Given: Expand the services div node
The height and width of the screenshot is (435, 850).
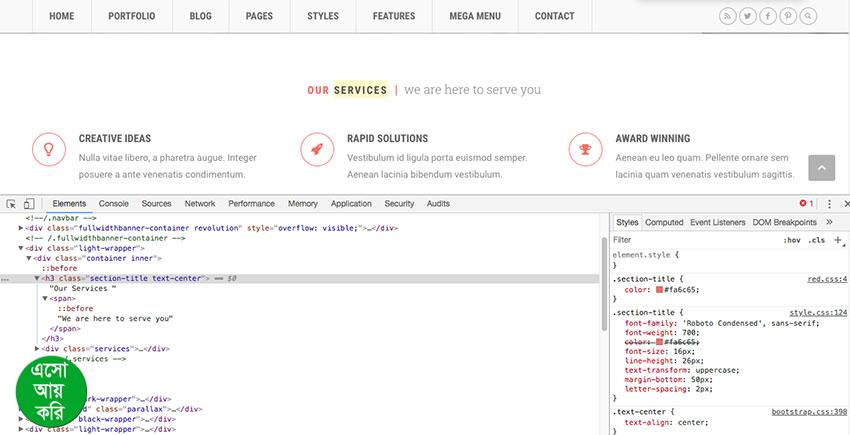Looking at the screenshot, I should coord(37,349).
